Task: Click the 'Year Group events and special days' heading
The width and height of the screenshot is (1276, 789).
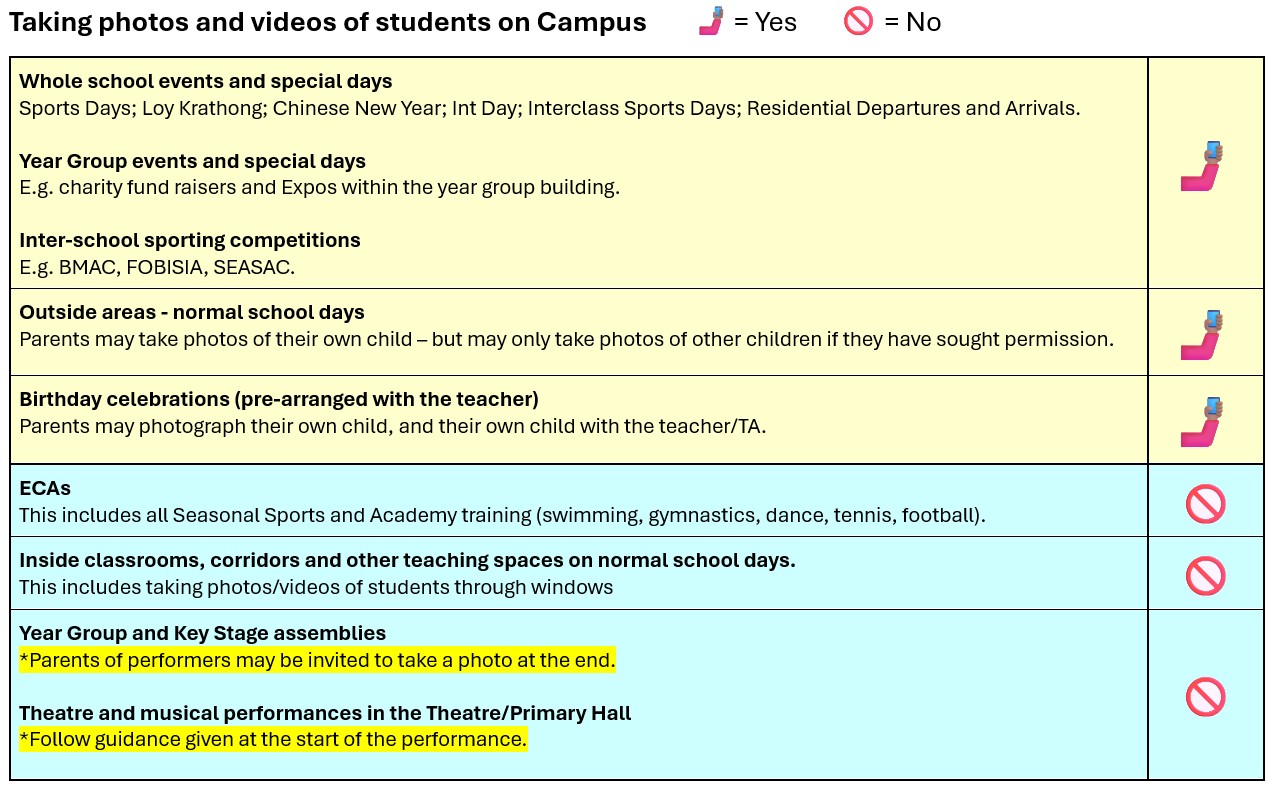Action: pos(192,161)
